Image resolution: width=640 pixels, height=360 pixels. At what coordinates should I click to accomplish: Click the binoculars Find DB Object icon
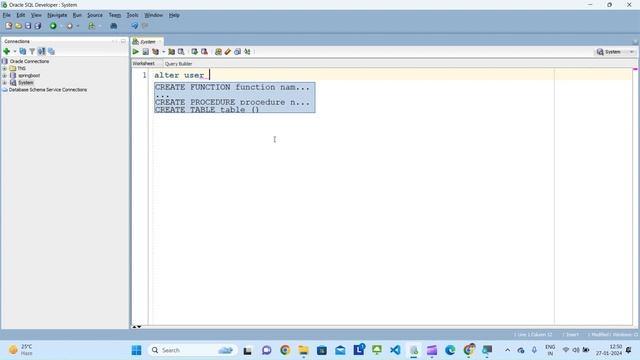coord(113,26)
